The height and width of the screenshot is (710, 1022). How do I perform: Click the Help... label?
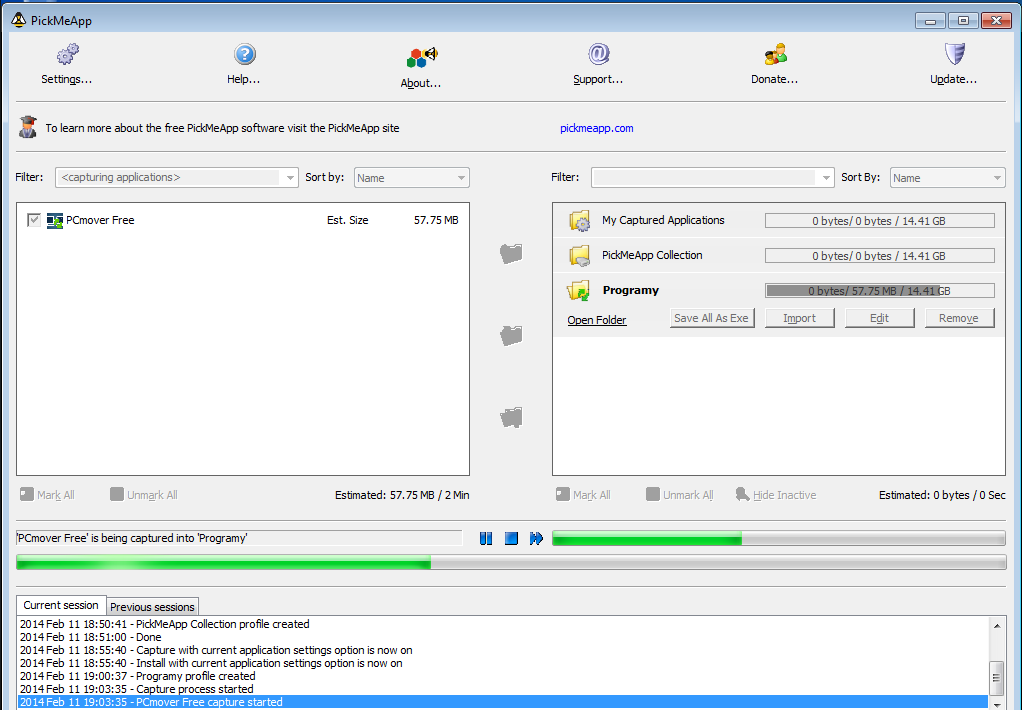pos(244,79)
